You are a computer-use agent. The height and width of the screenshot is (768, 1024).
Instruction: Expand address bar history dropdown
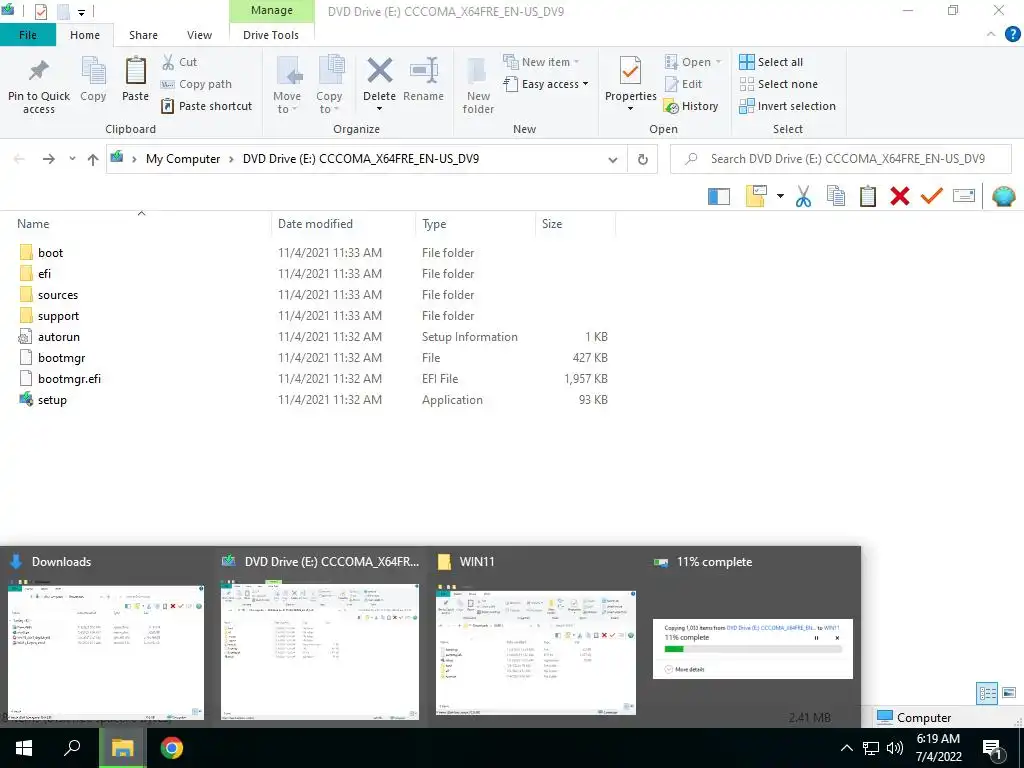tap(613, 159)
